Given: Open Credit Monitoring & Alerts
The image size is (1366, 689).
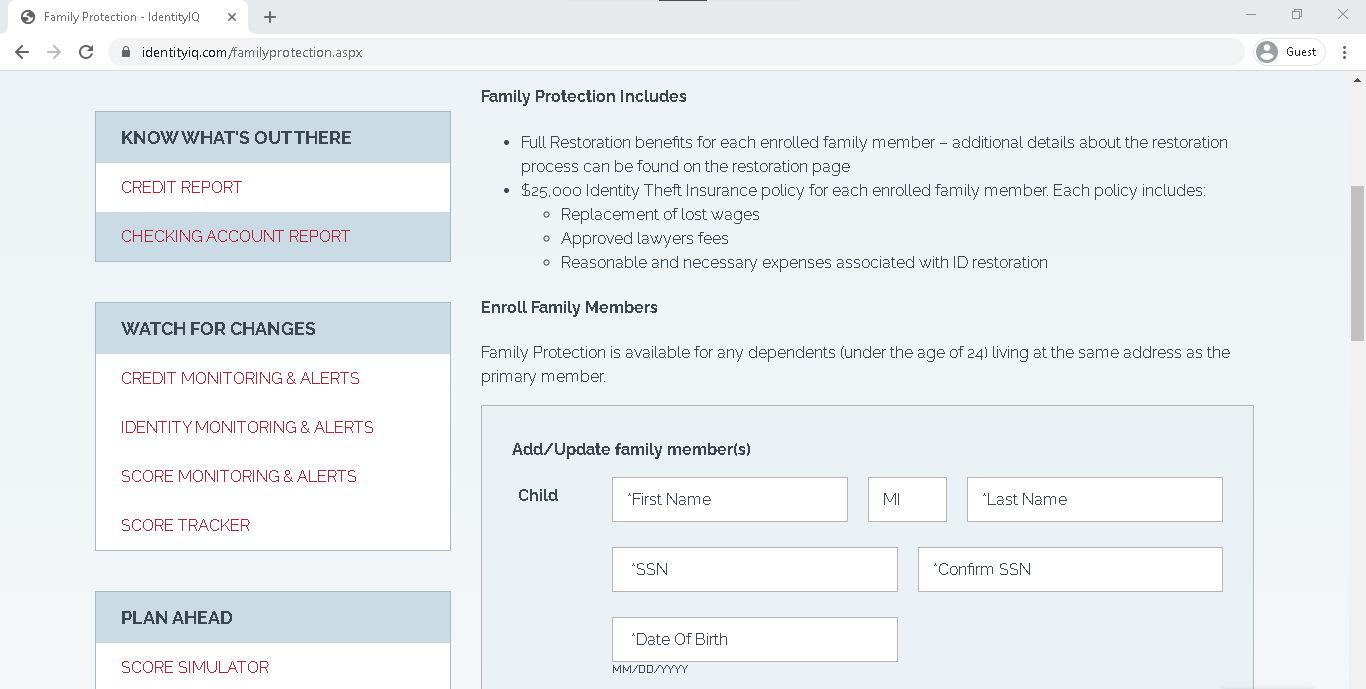Looking at the screenshot, I should point(240,378).
